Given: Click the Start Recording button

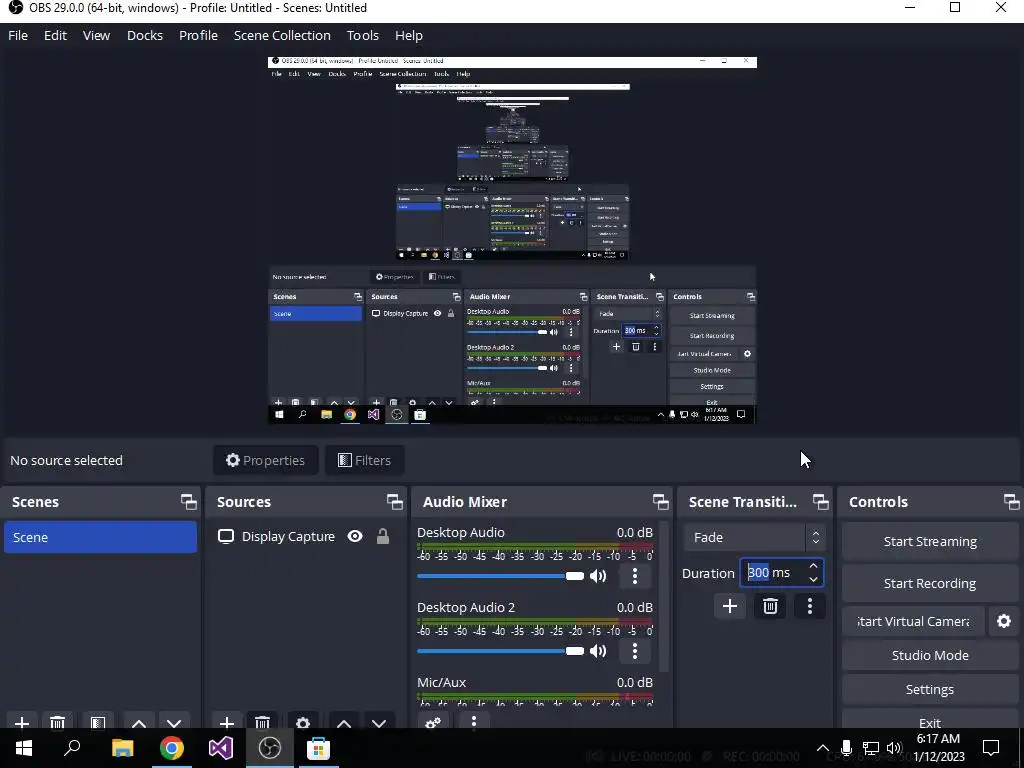Looking at the screenshot, I should coord(930,583).
